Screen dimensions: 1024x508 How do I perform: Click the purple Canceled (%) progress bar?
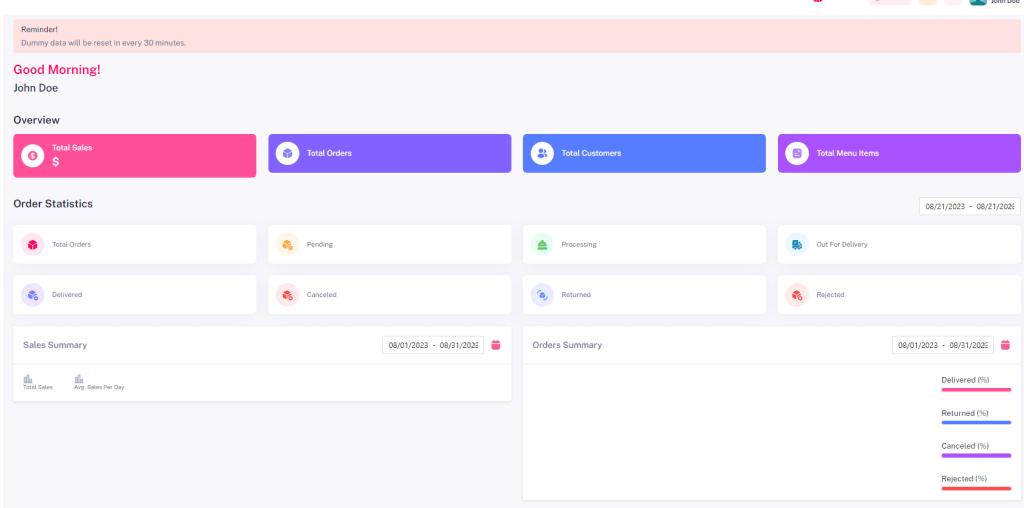(976, 455)
